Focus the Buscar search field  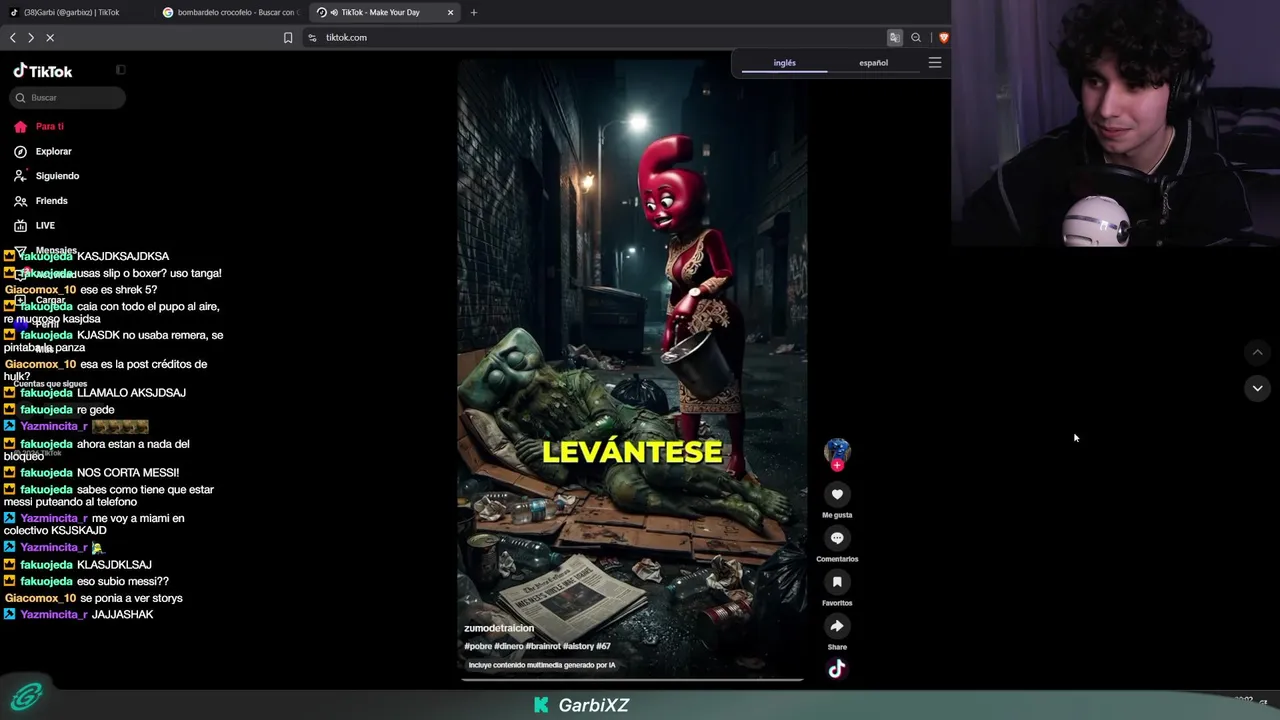68,98
